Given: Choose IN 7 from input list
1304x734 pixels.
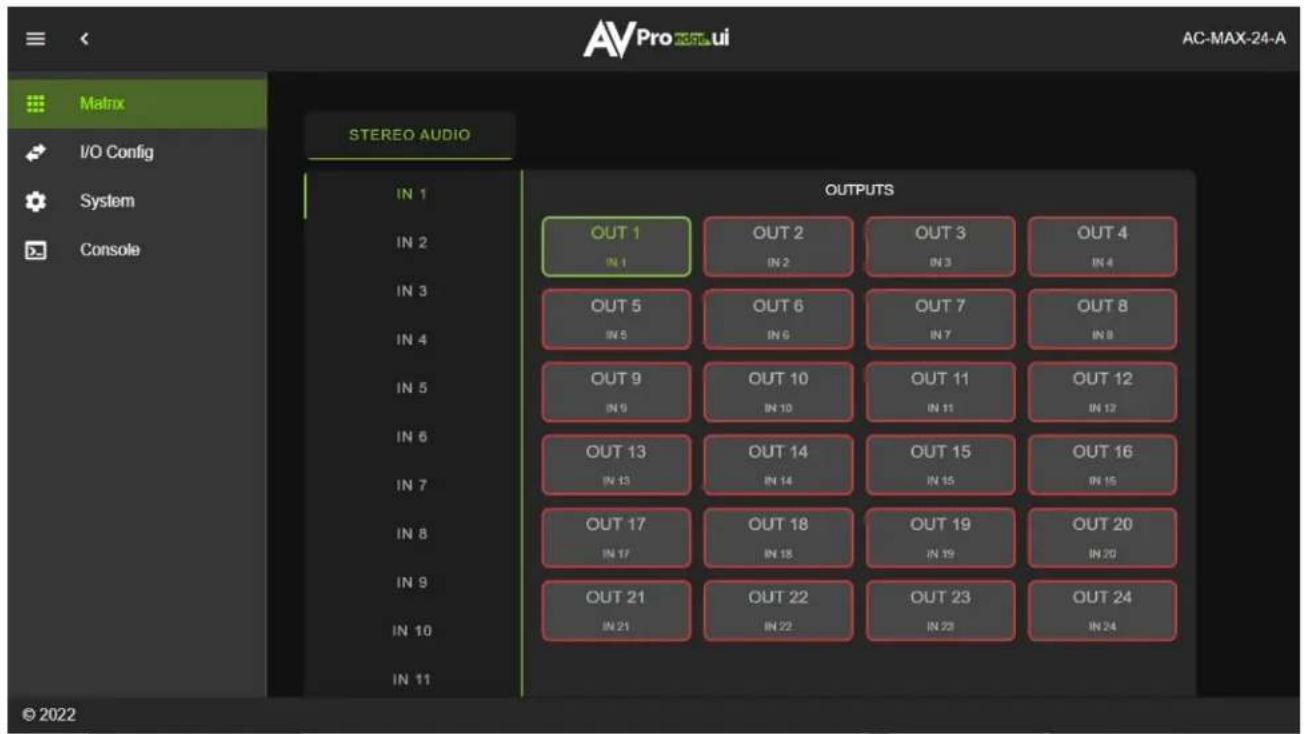Looking at the screenshot, I should pyautogui.click(x=412, y=485).
